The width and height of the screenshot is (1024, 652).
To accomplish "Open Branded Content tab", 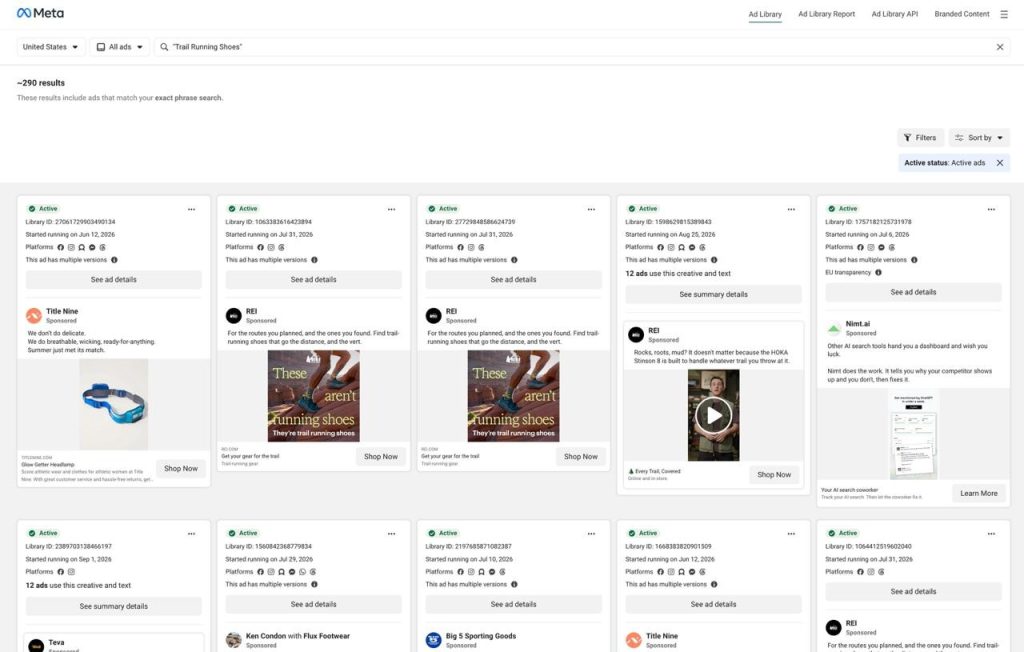I will [961, 14].
